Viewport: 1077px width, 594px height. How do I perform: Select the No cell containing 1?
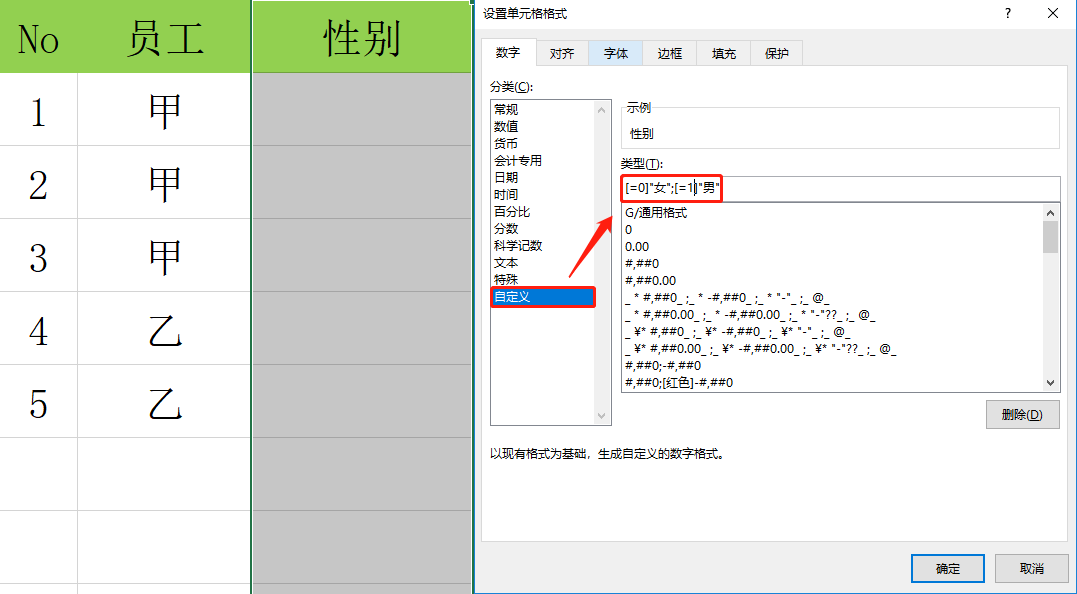[x=38, y=109]
